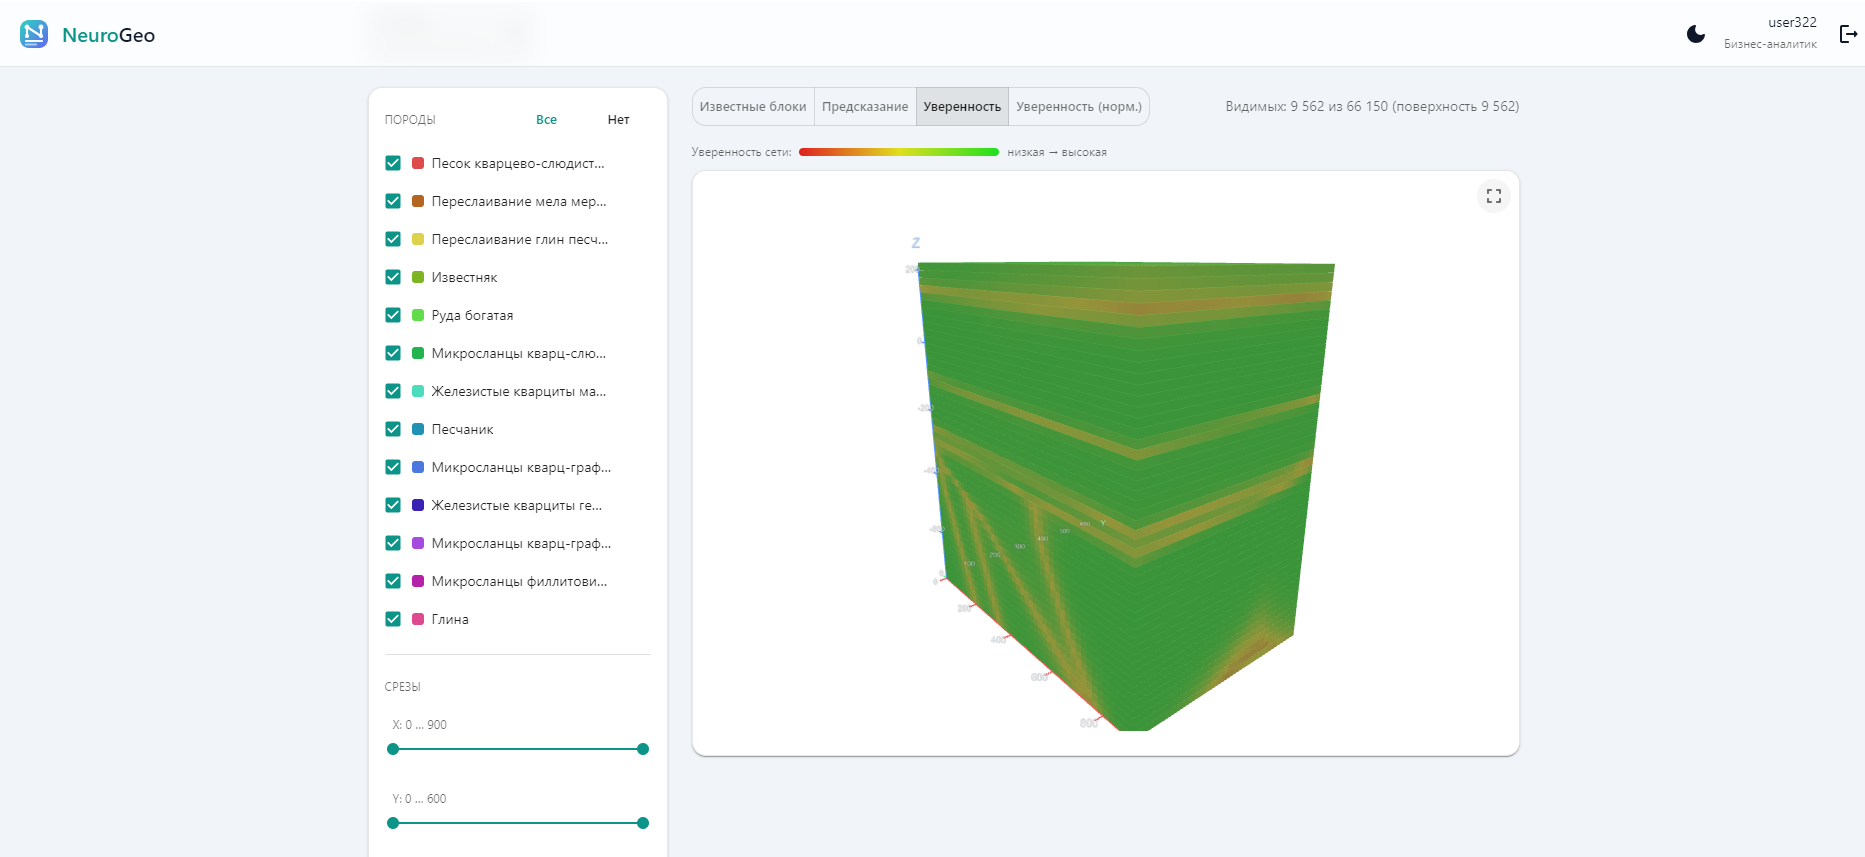
Task: Uncheck the Глина checkbox
Action: point(393,619)
